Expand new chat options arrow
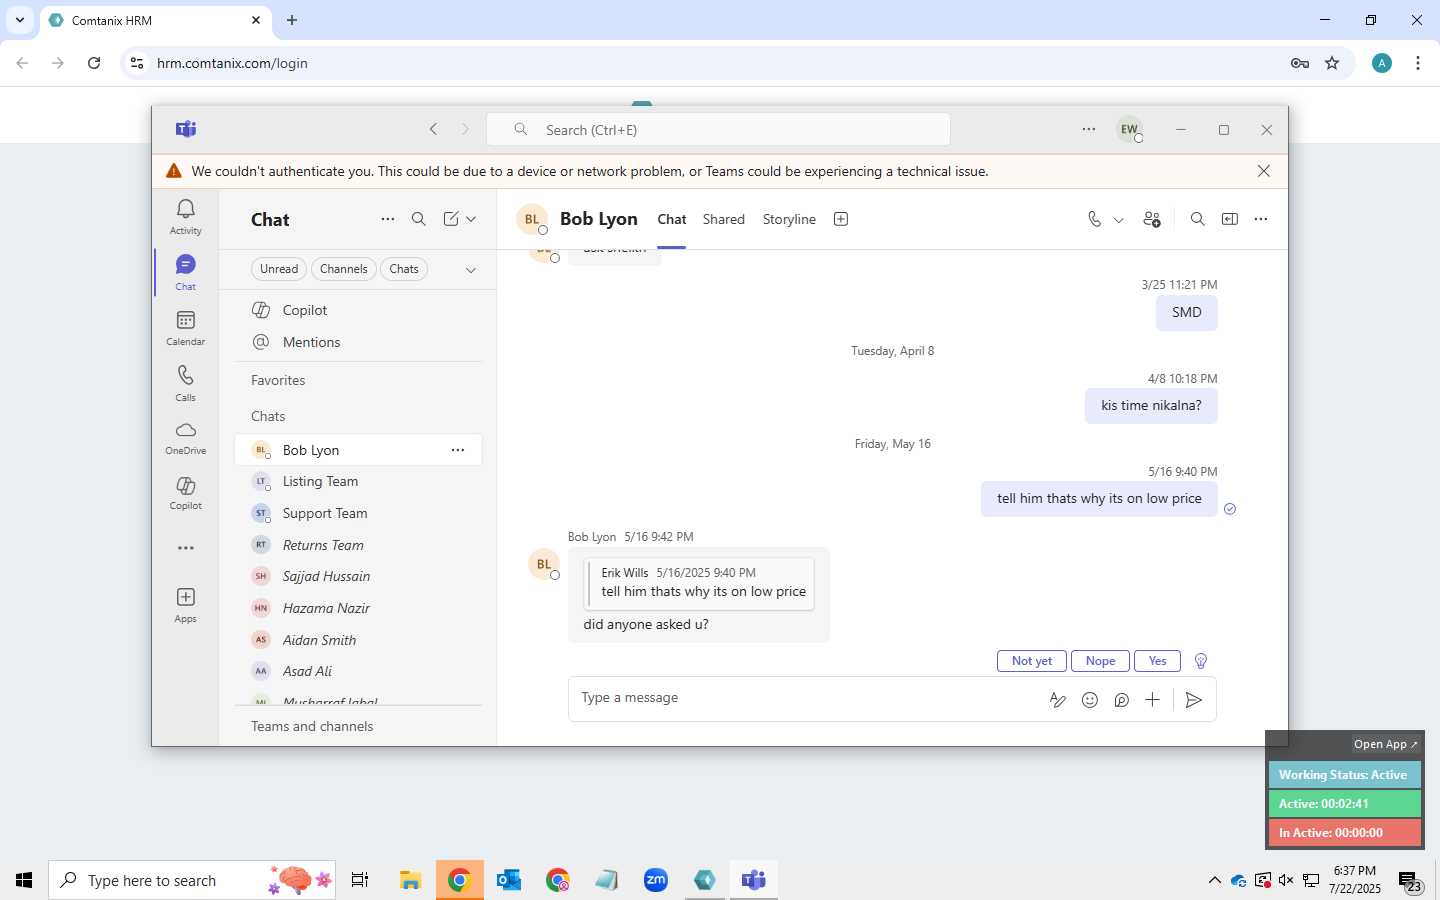1440x900 pixels. click(471, 219)
